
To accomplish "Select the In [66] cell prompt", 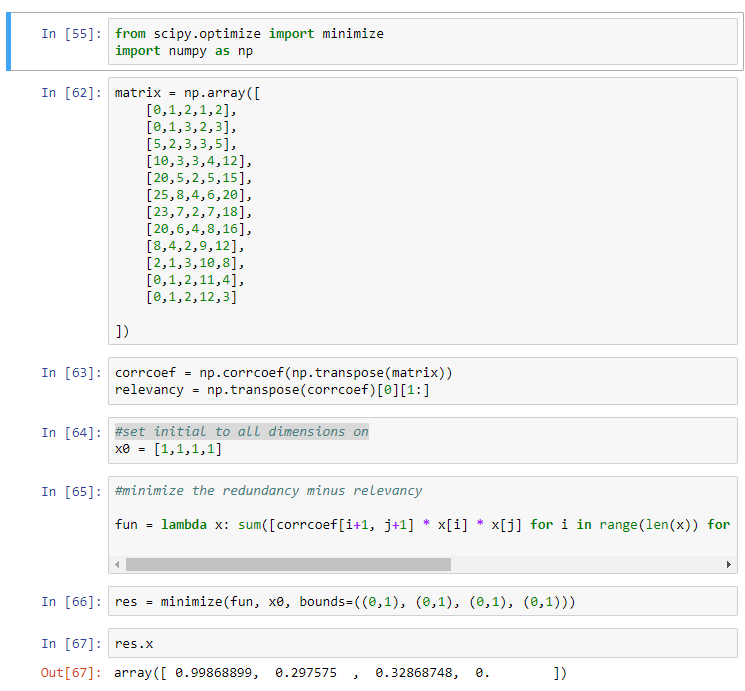I will (71, 602).
